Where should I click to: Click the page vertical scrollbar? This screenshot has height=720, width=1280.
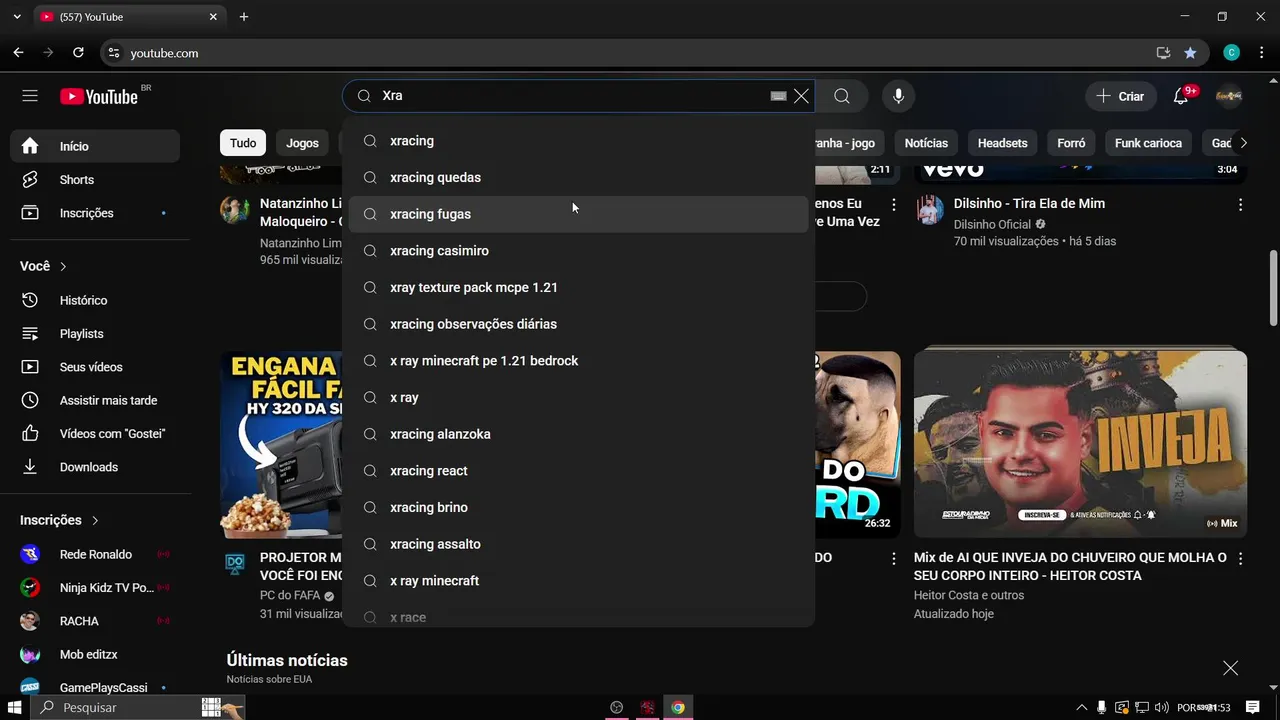coord(1273,288)
